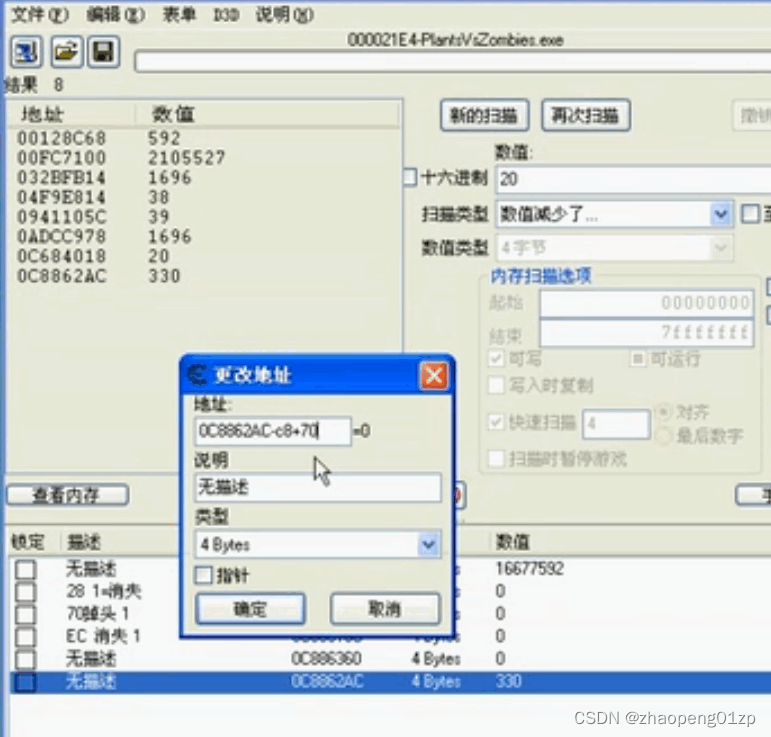Select result address 0C8862AC in the results list

(x=61, y=276)
